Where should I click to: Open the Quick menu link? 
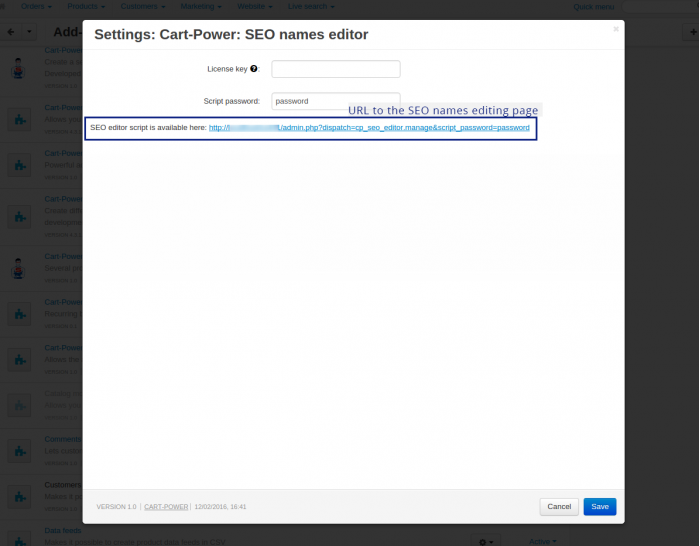593,7
